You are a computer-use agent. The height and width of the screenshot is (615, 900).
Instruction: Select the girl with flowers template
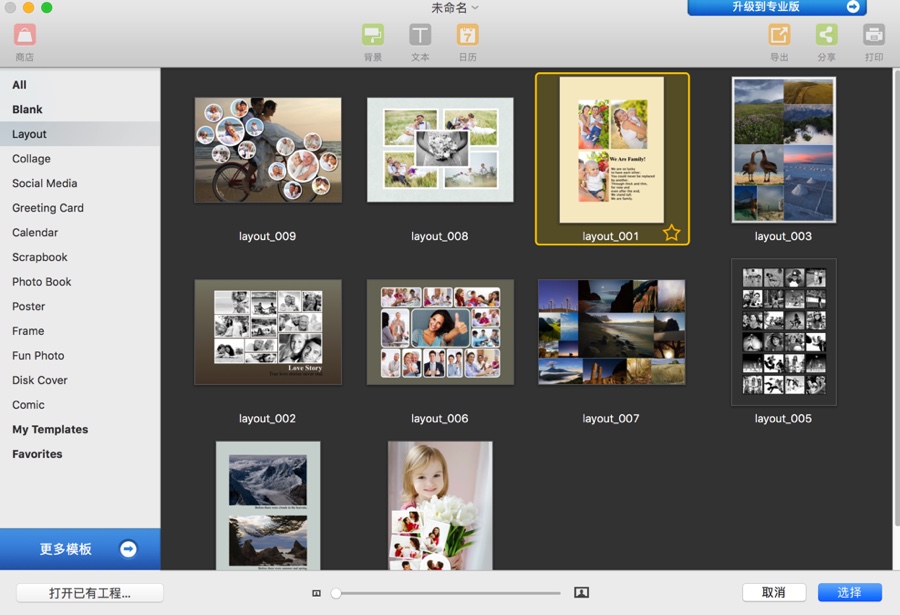(440, 505)
